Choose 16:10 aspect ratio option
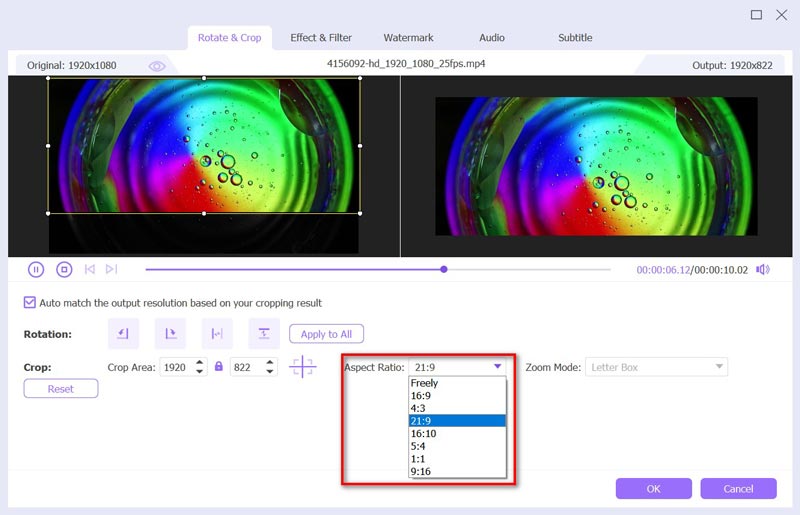The image size is (800, 515). [x=458, y=433]
